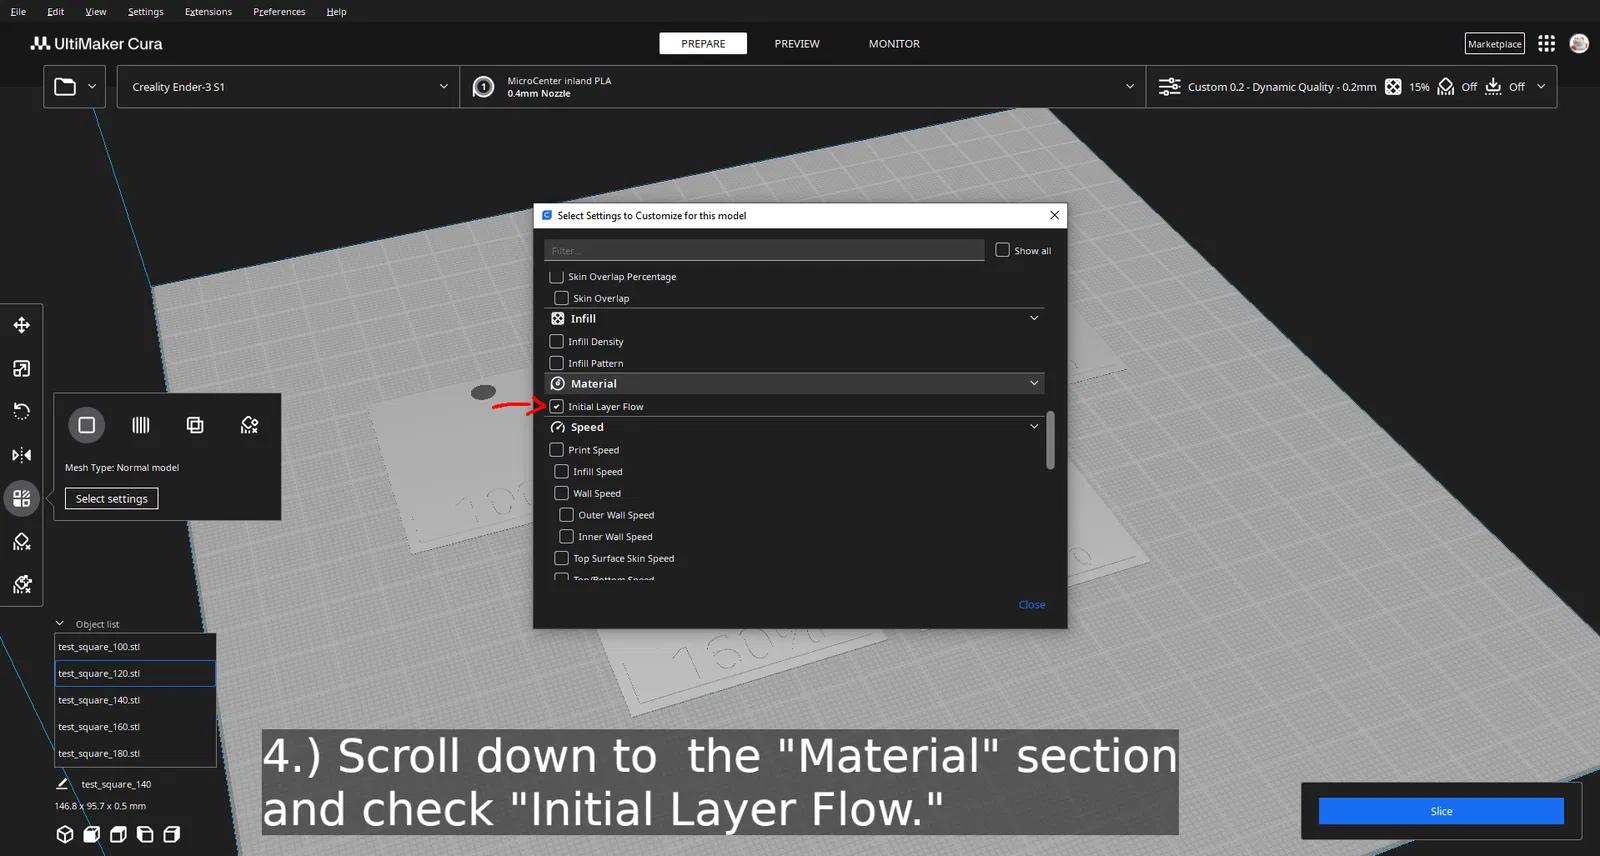This screenshot has width=1600, height=856.
Task: Switch to top view cube icon
Action: click(118, 834)
